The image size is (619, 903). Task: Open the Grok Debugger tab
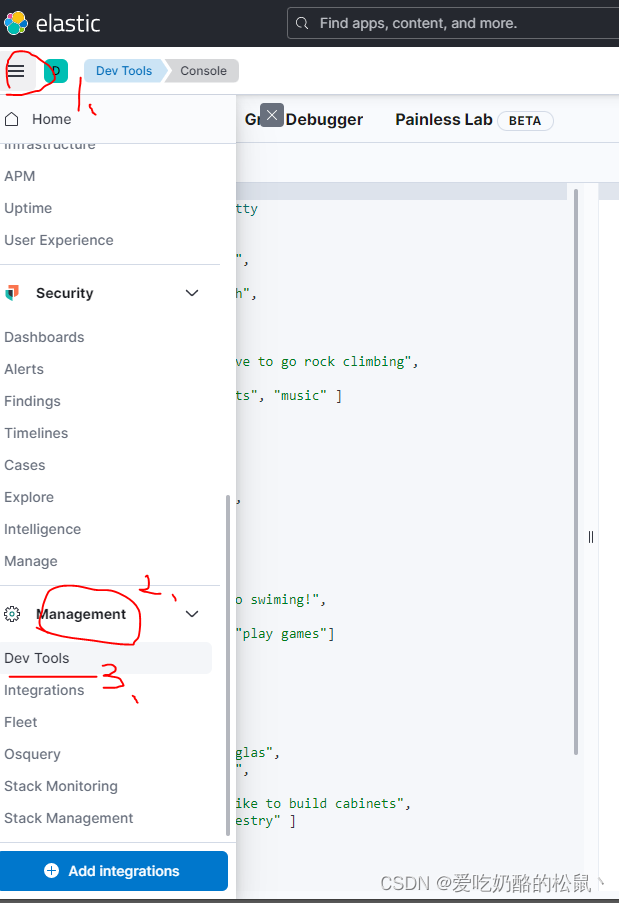click(x=303, y=120)
